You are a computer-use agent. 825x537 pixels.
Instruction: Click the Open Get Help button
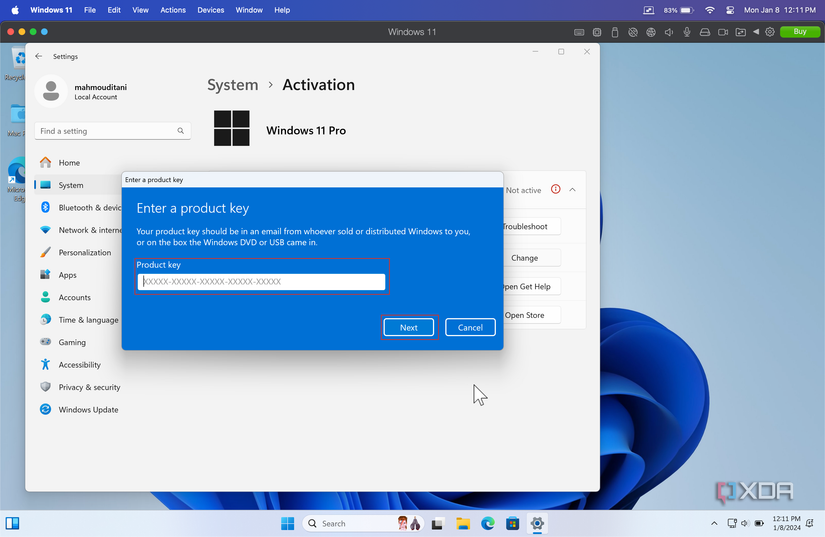[x=531, y=287]
